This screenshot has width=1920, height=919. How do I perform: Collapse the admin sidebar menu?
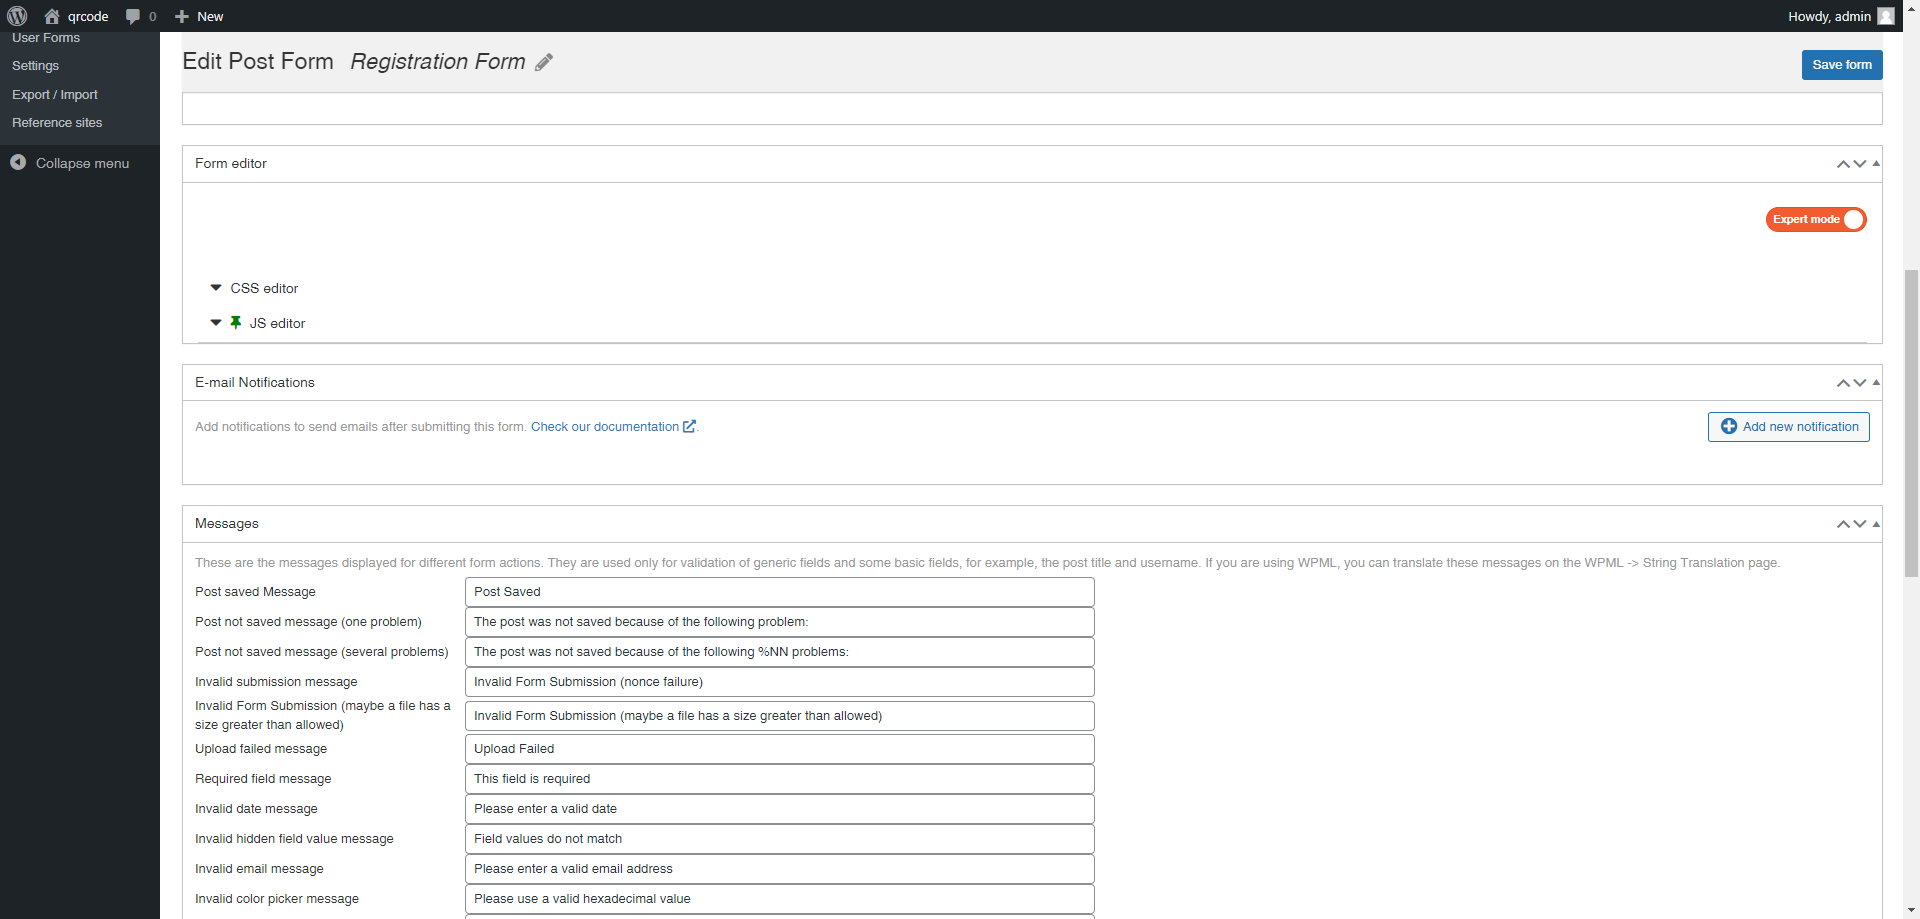(70, 163)
